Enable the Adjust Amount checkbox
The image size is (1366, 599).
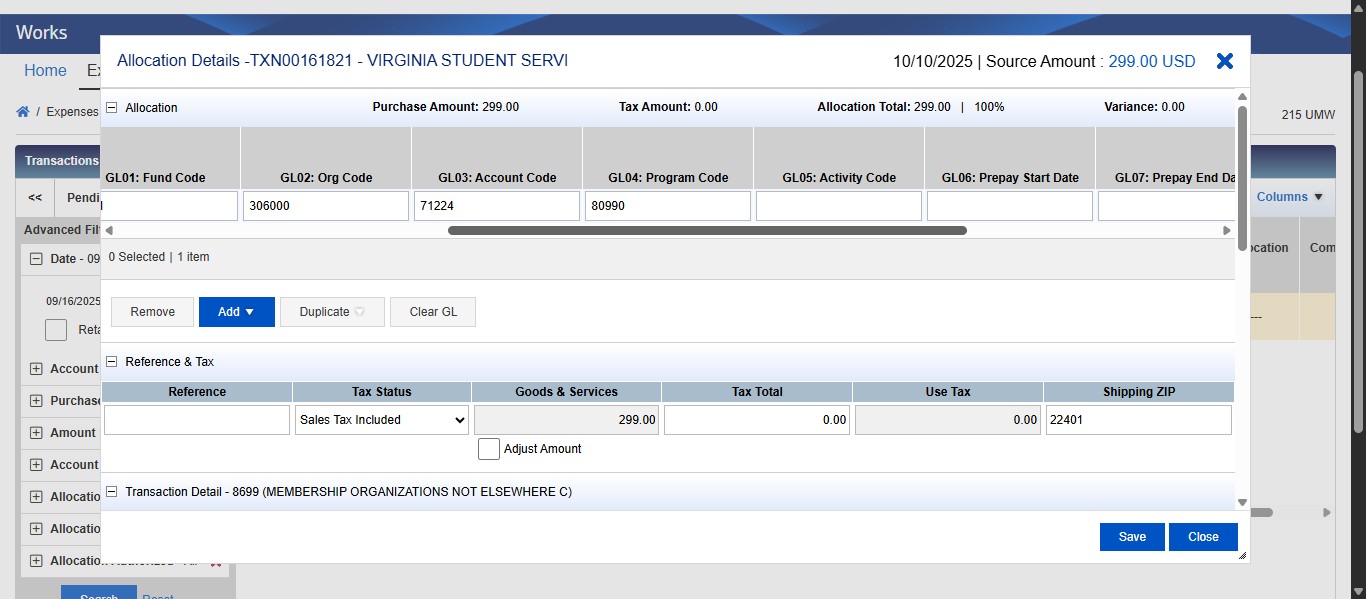[x=488, y=448]
